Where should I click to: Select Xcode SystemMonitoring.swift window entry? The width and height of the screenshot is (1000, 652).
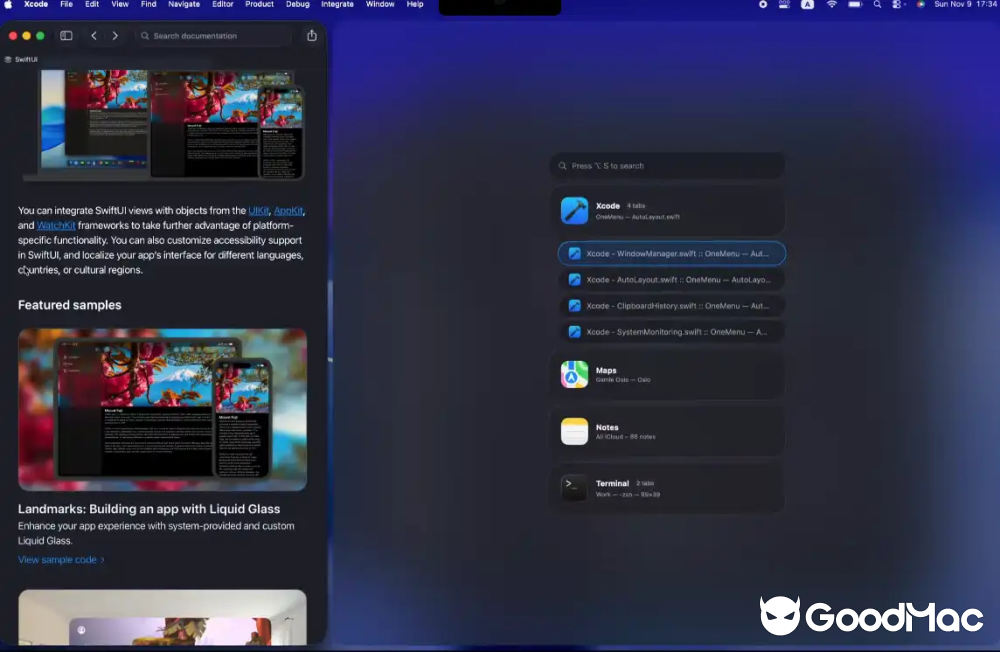(672, 332)
